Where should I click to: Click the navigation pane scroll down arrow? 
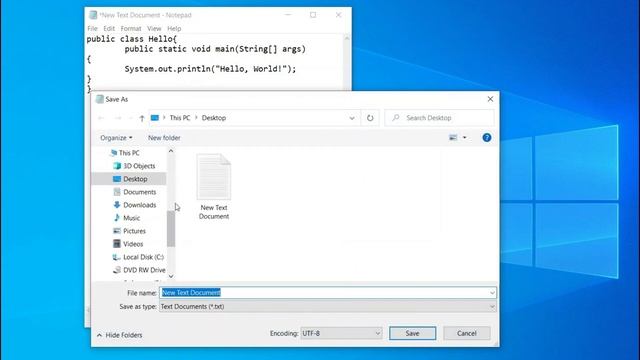coord(171,277)
